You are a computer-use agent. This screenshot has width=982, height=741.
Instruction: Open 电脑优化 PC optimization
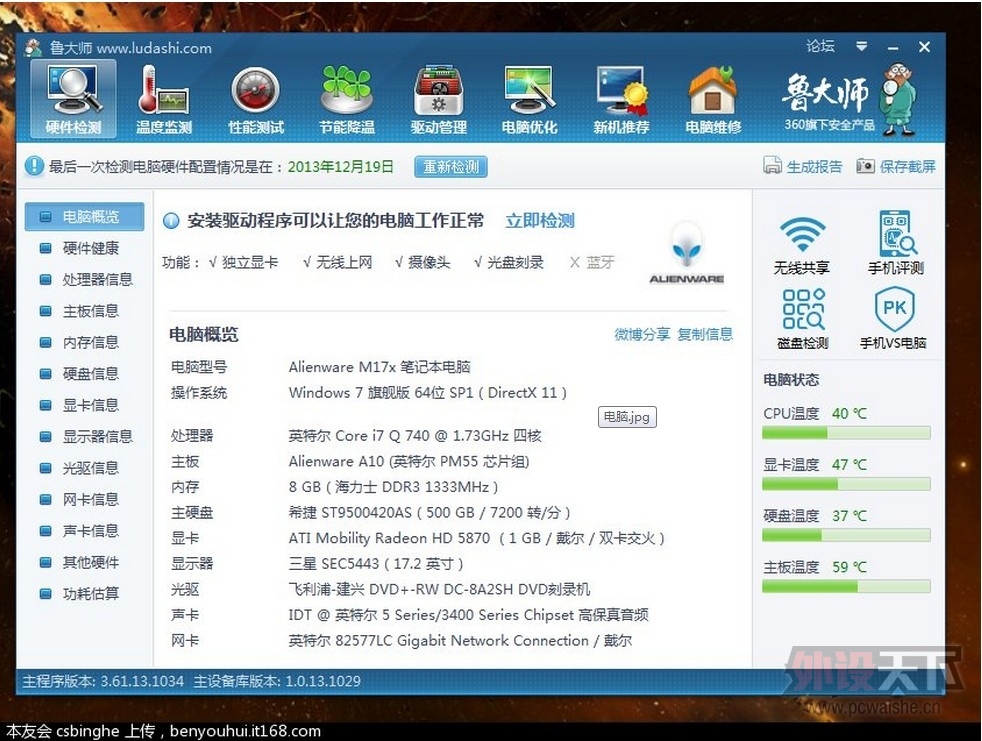tap(529, 99)
